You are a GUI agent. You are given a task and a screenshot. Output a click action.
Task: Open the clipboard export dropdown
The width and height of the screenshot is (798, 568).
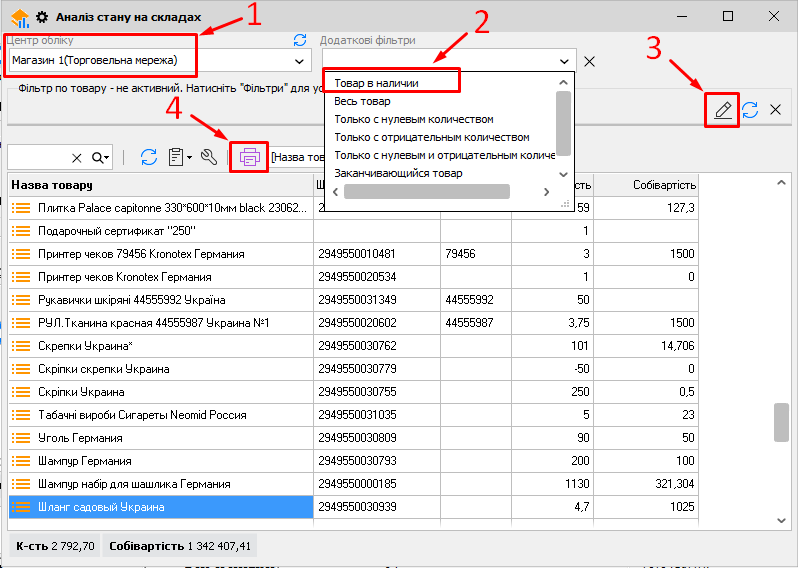point(180,157)
